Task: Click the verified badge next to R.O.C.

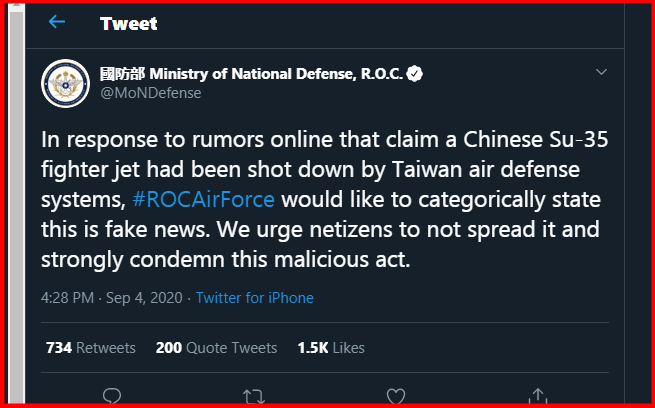Action: point(414,74)
